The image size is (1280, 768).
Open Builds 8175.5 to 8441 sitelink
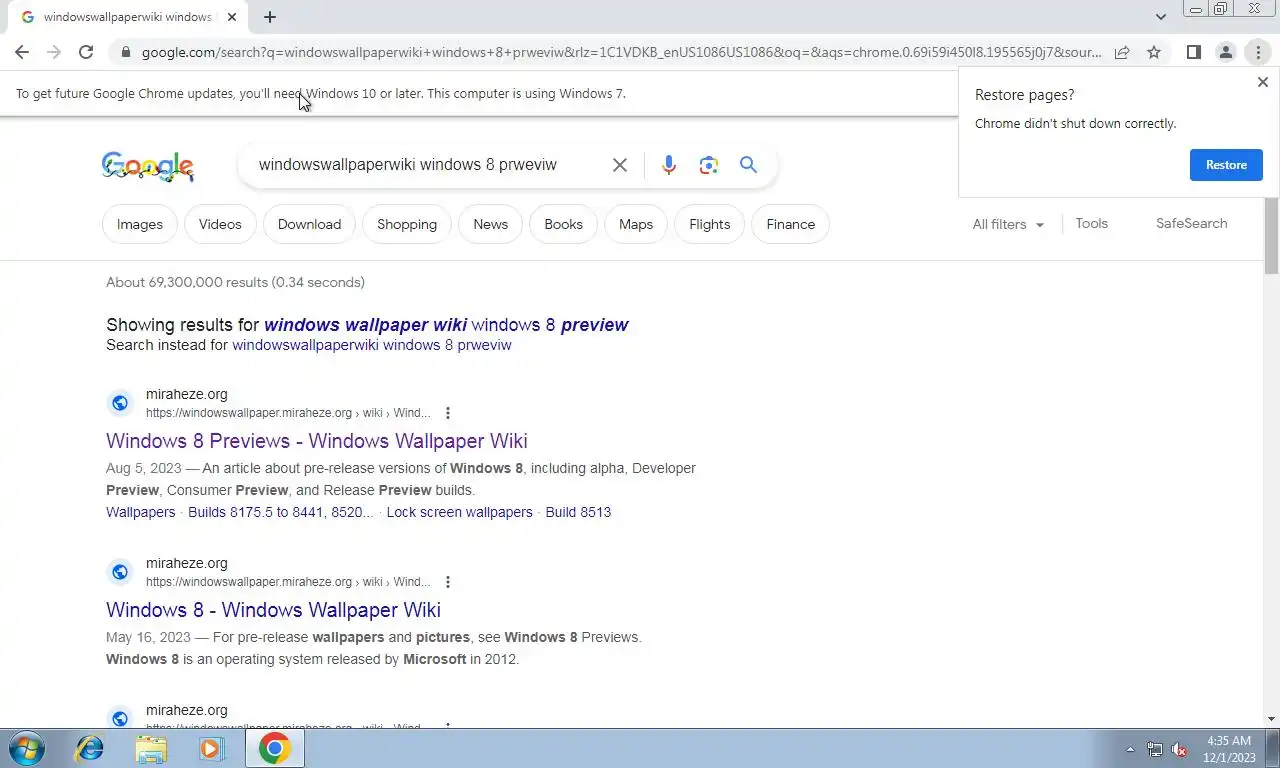click(x=280, y=512)
